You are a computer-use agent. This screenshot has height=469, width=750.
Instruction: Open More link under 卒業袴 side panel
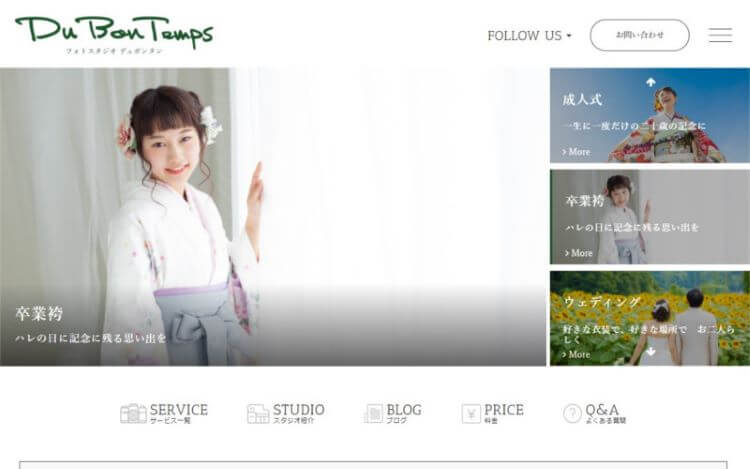click(x=578, y=253)
